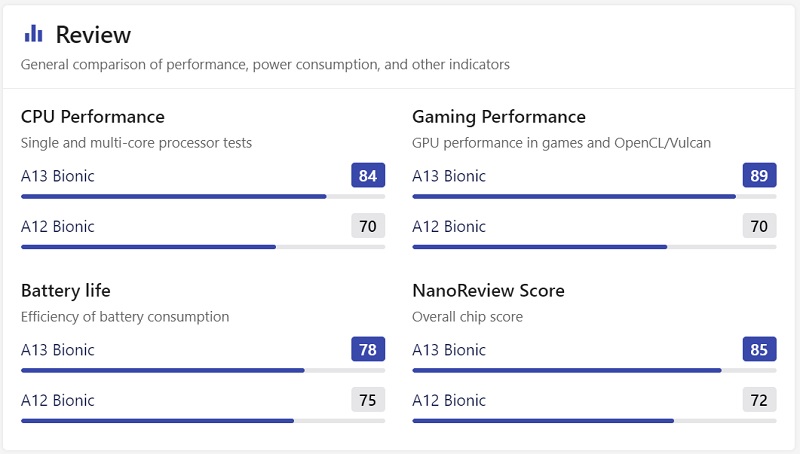Click the Gaming Performance heading
The width and height of the screenshot is (800, 454).
point(499,117)
